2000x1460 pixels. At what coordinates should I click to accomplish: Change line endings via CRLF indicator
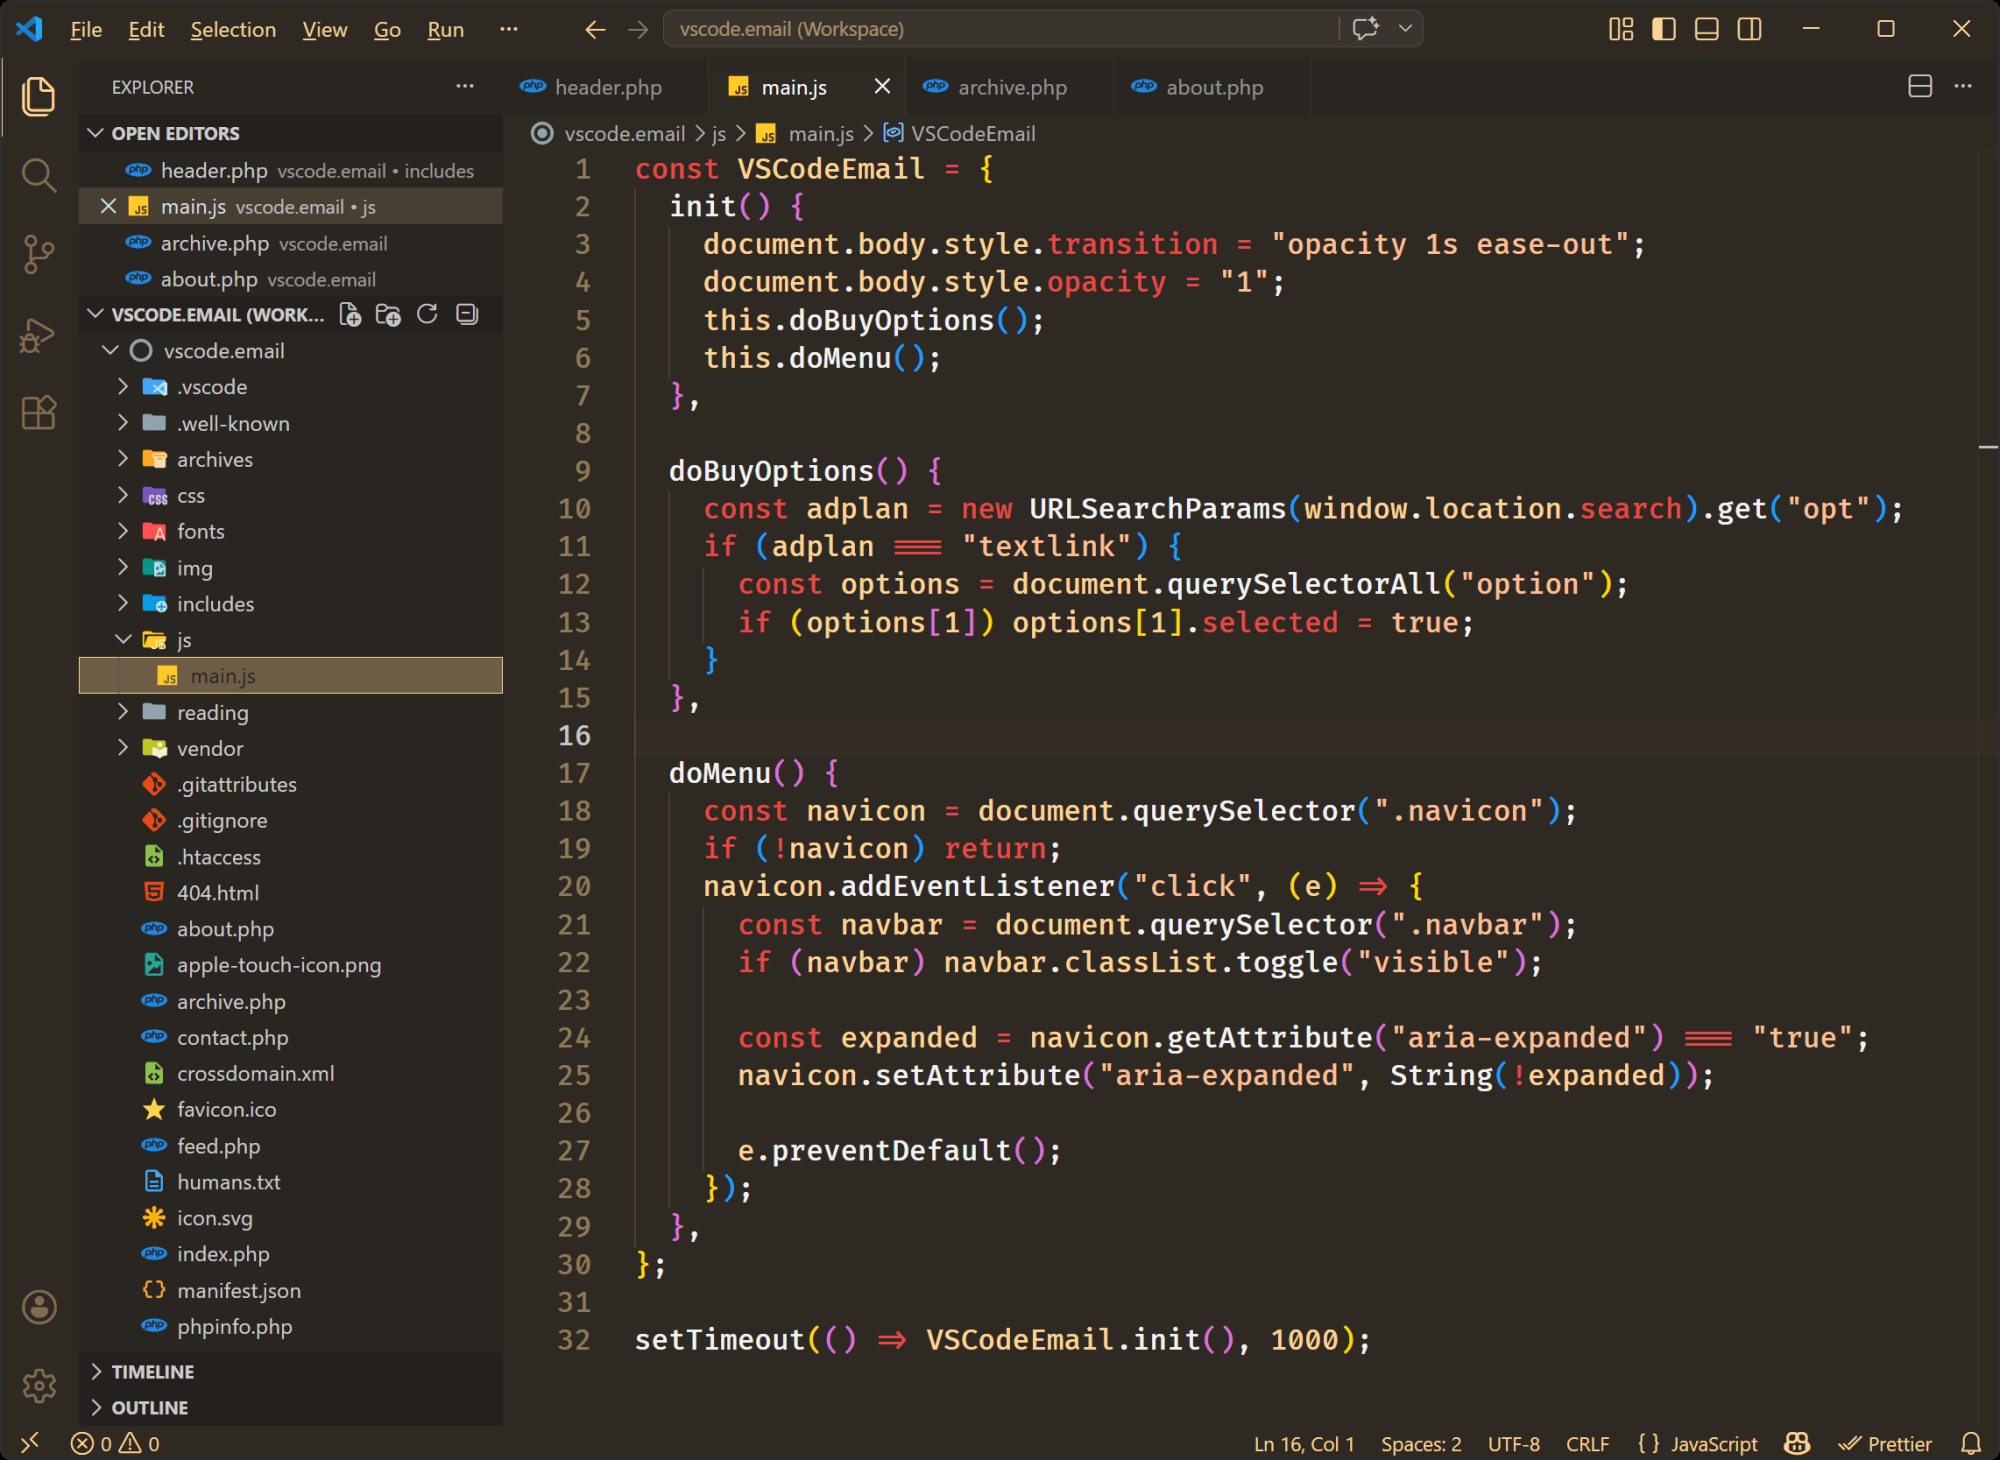click(x=1587, y=1444)
